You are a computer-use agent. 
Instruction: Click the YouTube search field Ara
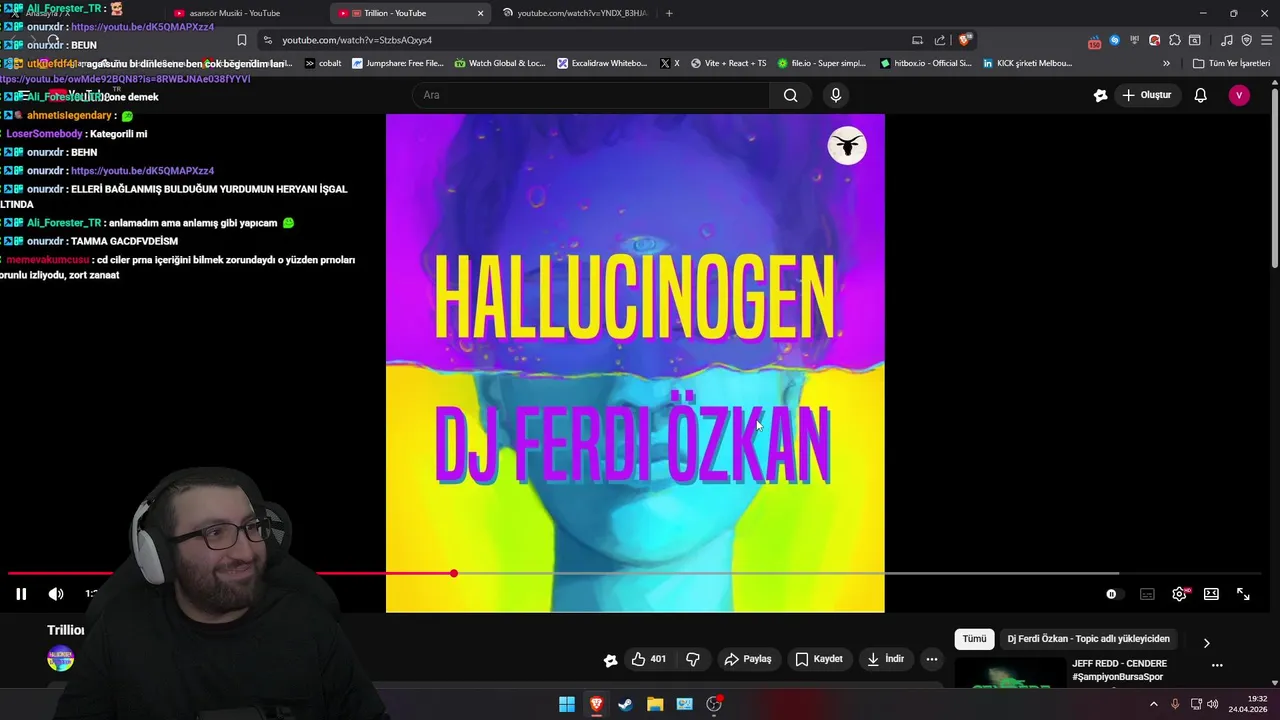pos(591,95)
